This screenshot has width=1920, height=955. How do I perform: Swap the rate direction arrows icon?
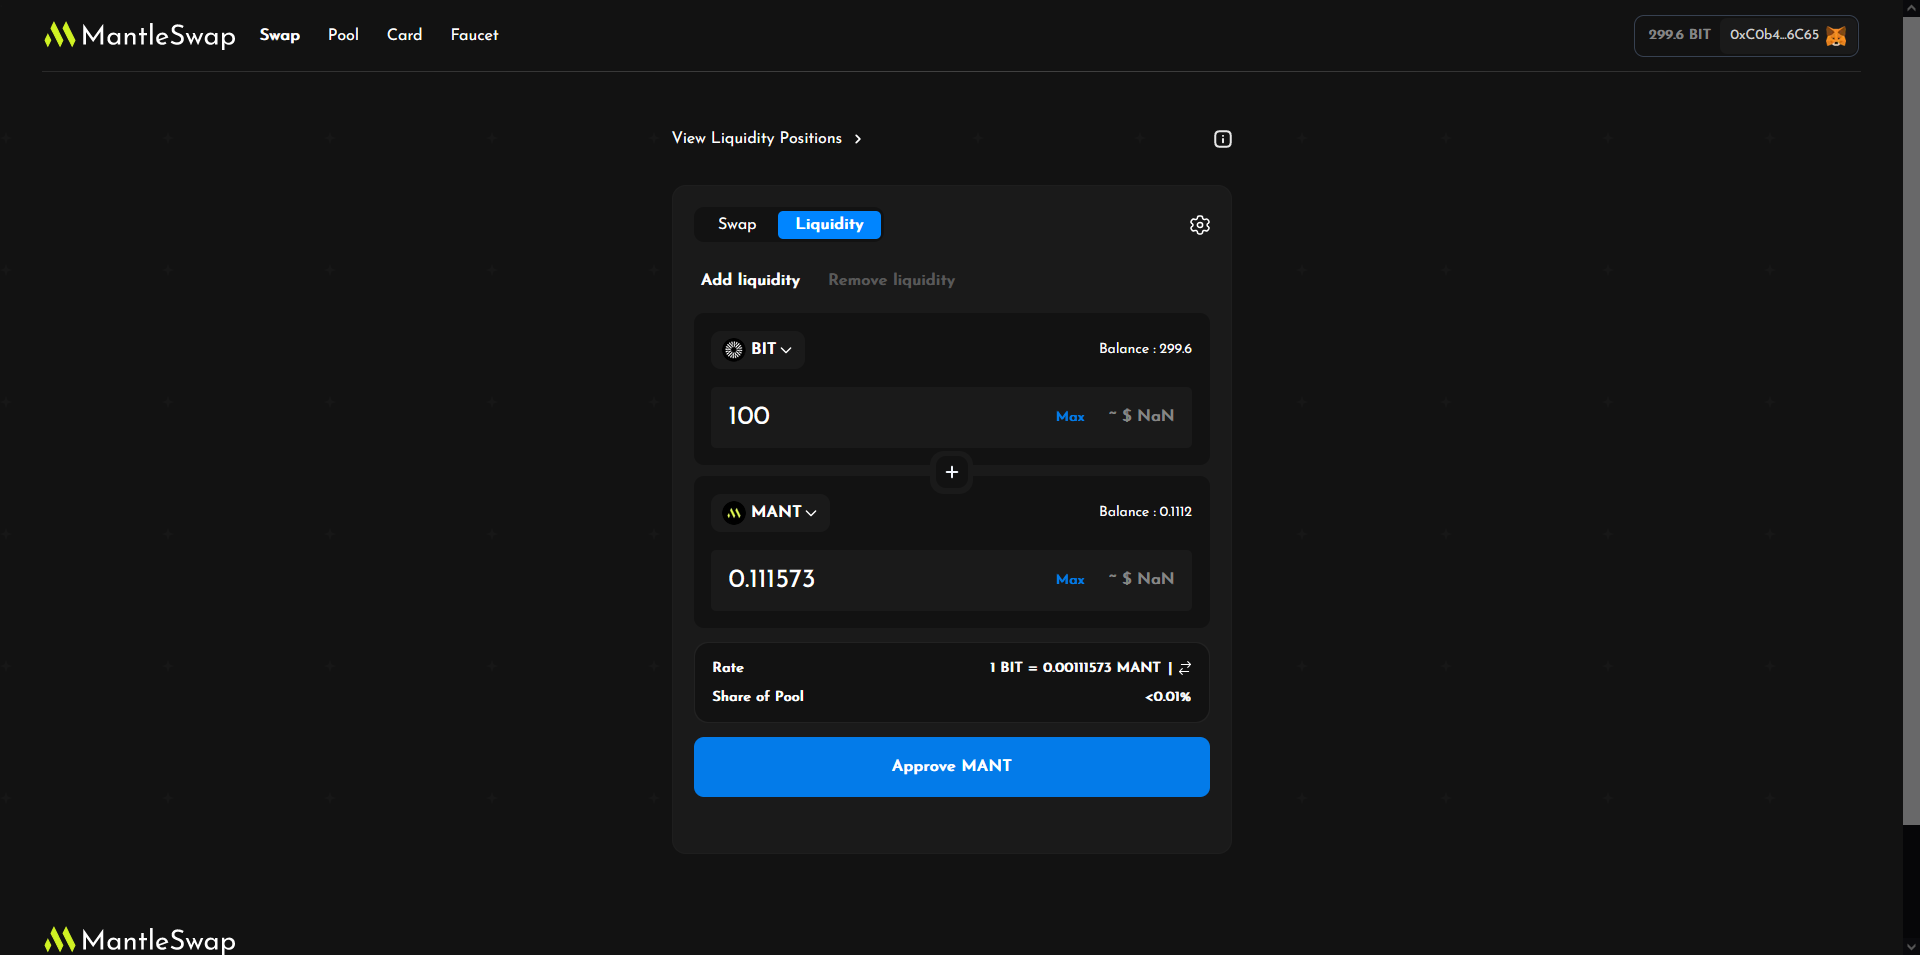1185,668
